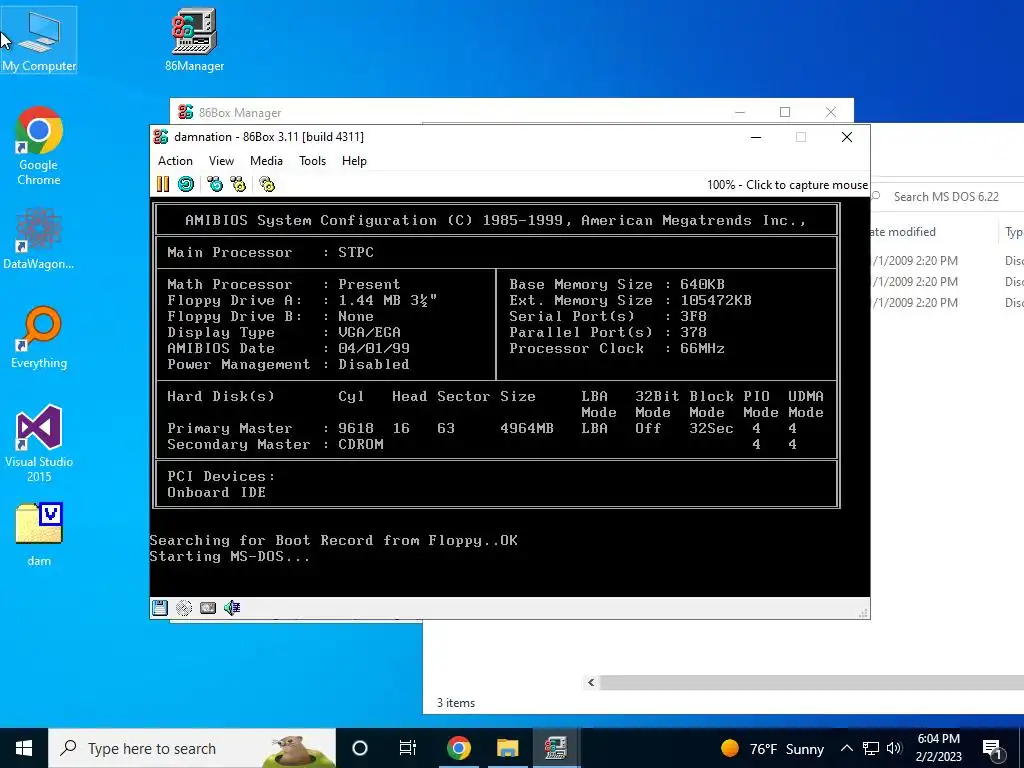Select the Google Chrome desktop shortcut

pyautogui.click(x=39, y=146)
